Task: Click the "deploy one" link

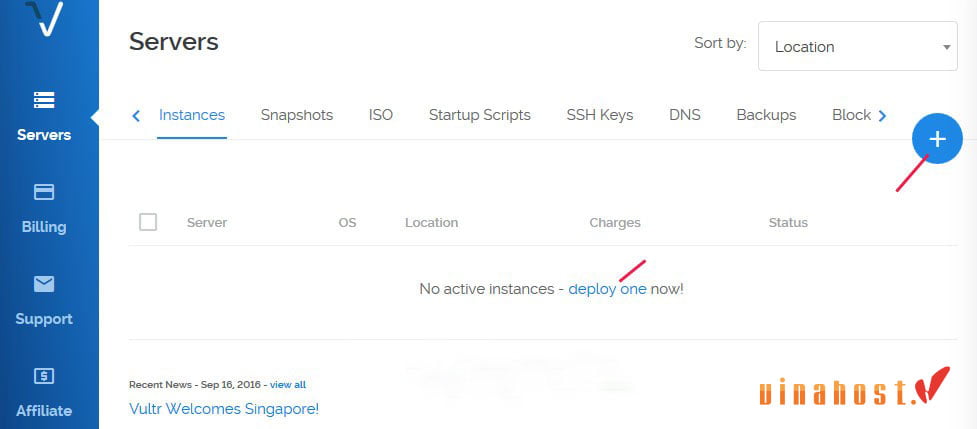Action: click(x=608, y=289)
